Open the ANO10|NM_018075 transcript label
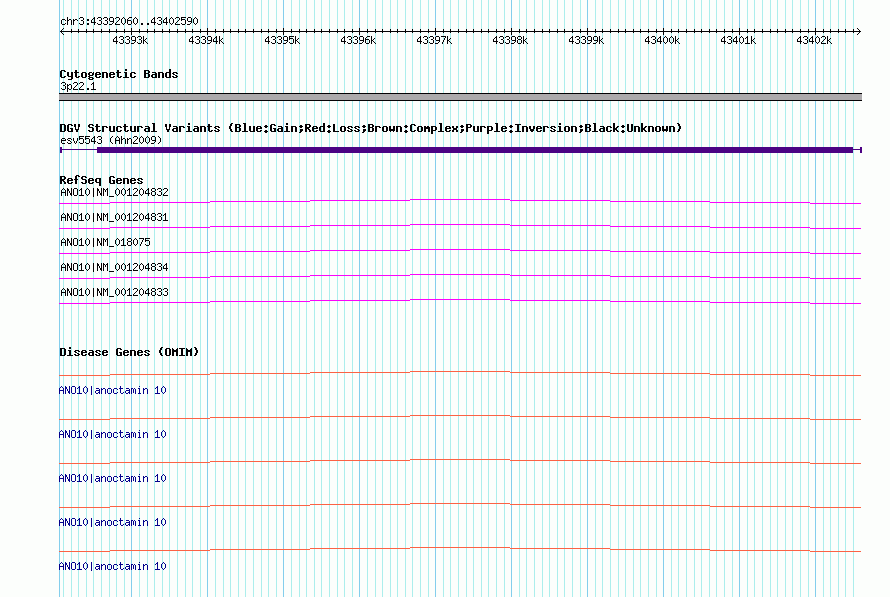This screenshot has height=597, width=890. [106, 242]
